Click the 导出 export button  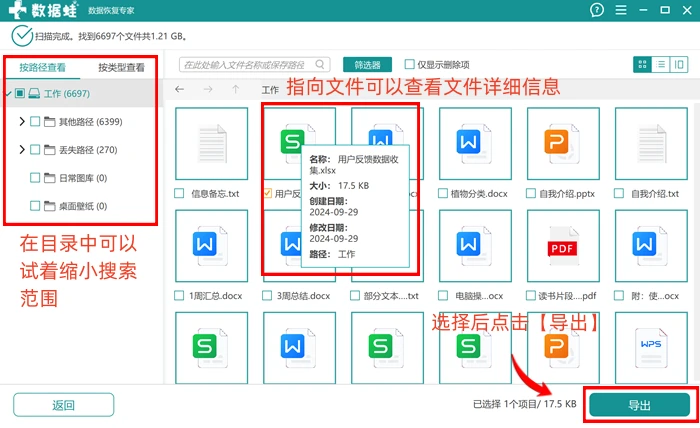click(639, 405)
